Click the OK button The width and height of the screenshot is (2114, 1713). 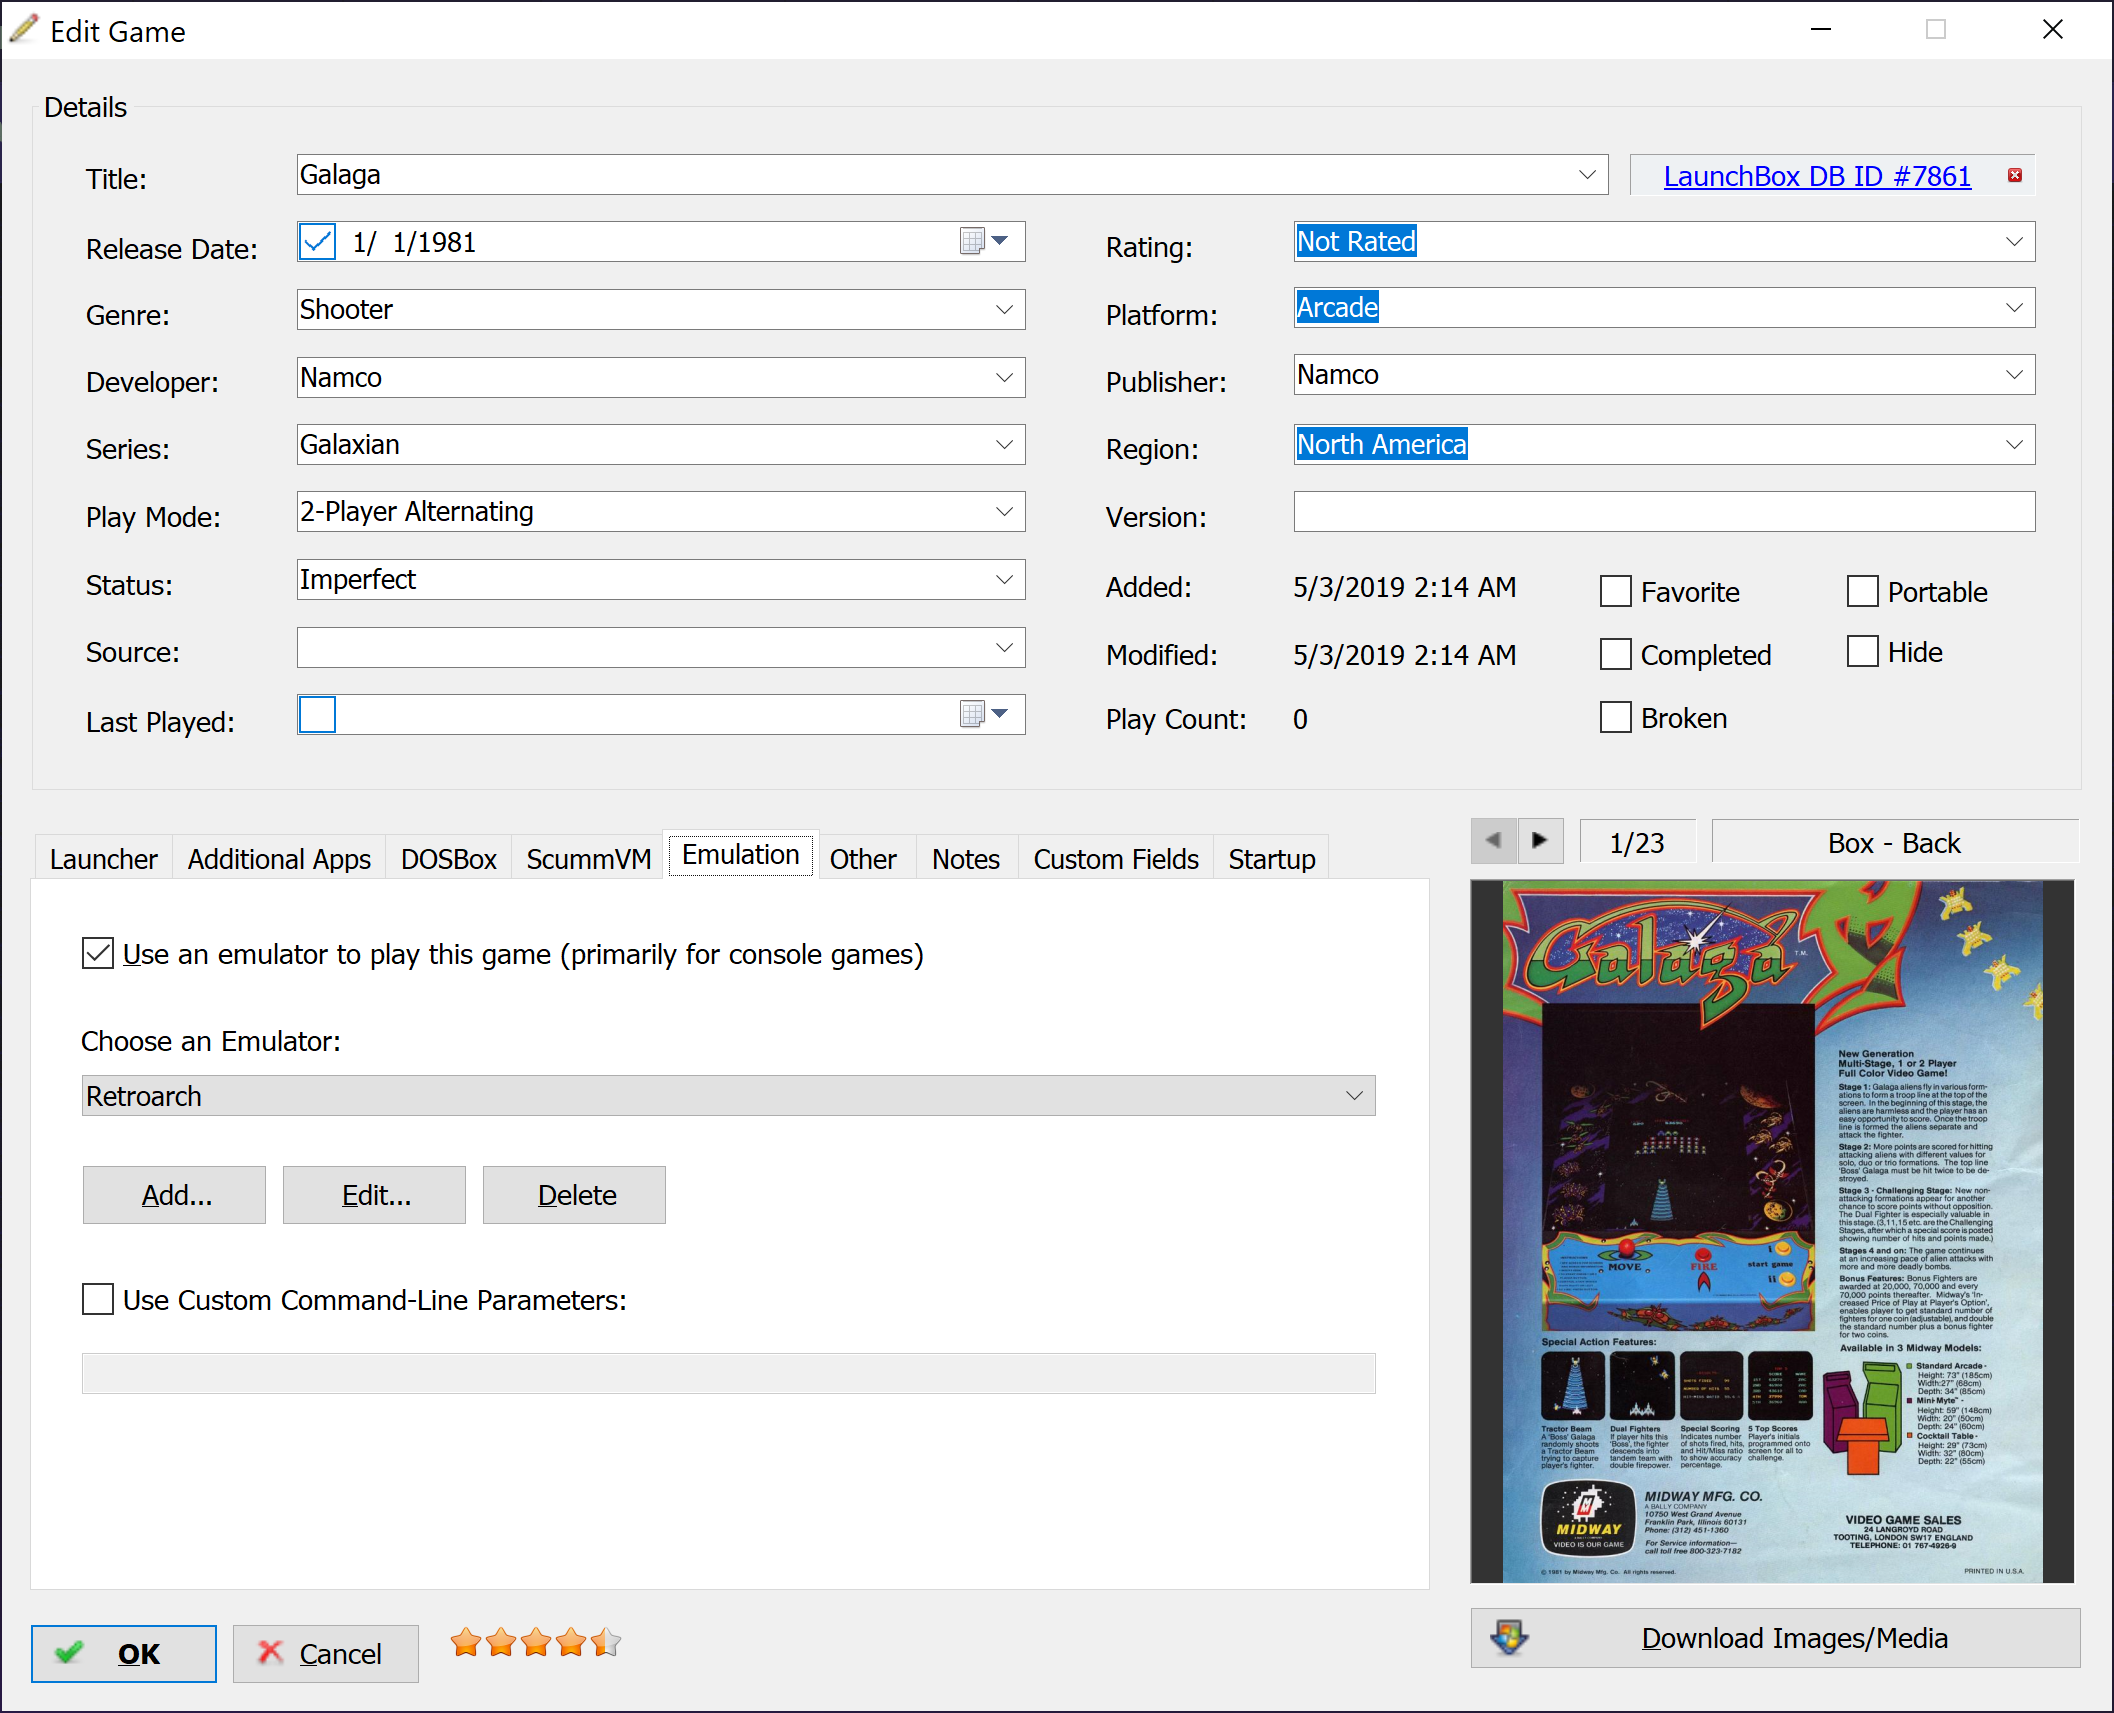point(124,1654)
